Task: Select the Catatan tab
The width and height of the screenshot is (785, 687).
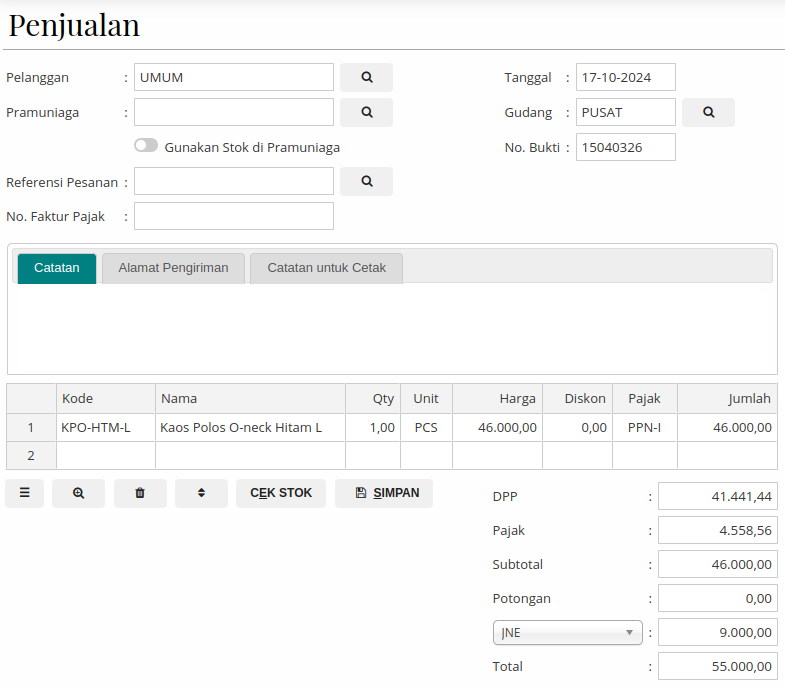Action: point(57,268)
